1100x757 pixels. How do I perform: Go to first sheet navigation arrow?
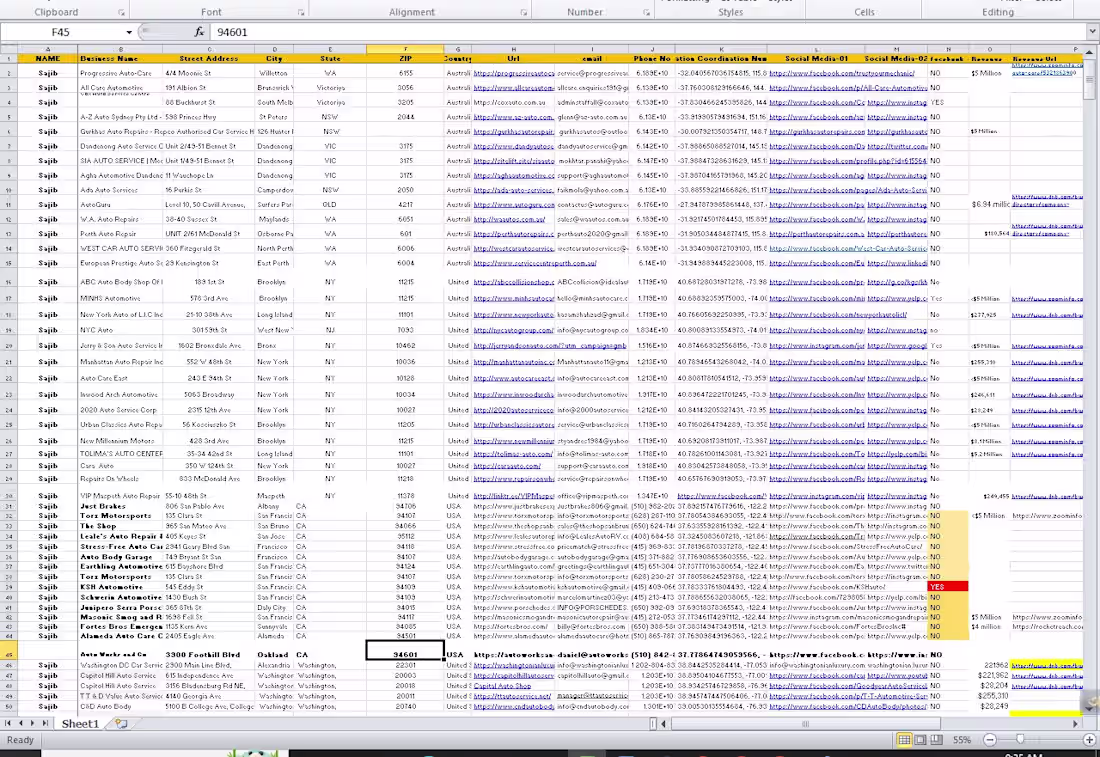click(x=8, y=723)
